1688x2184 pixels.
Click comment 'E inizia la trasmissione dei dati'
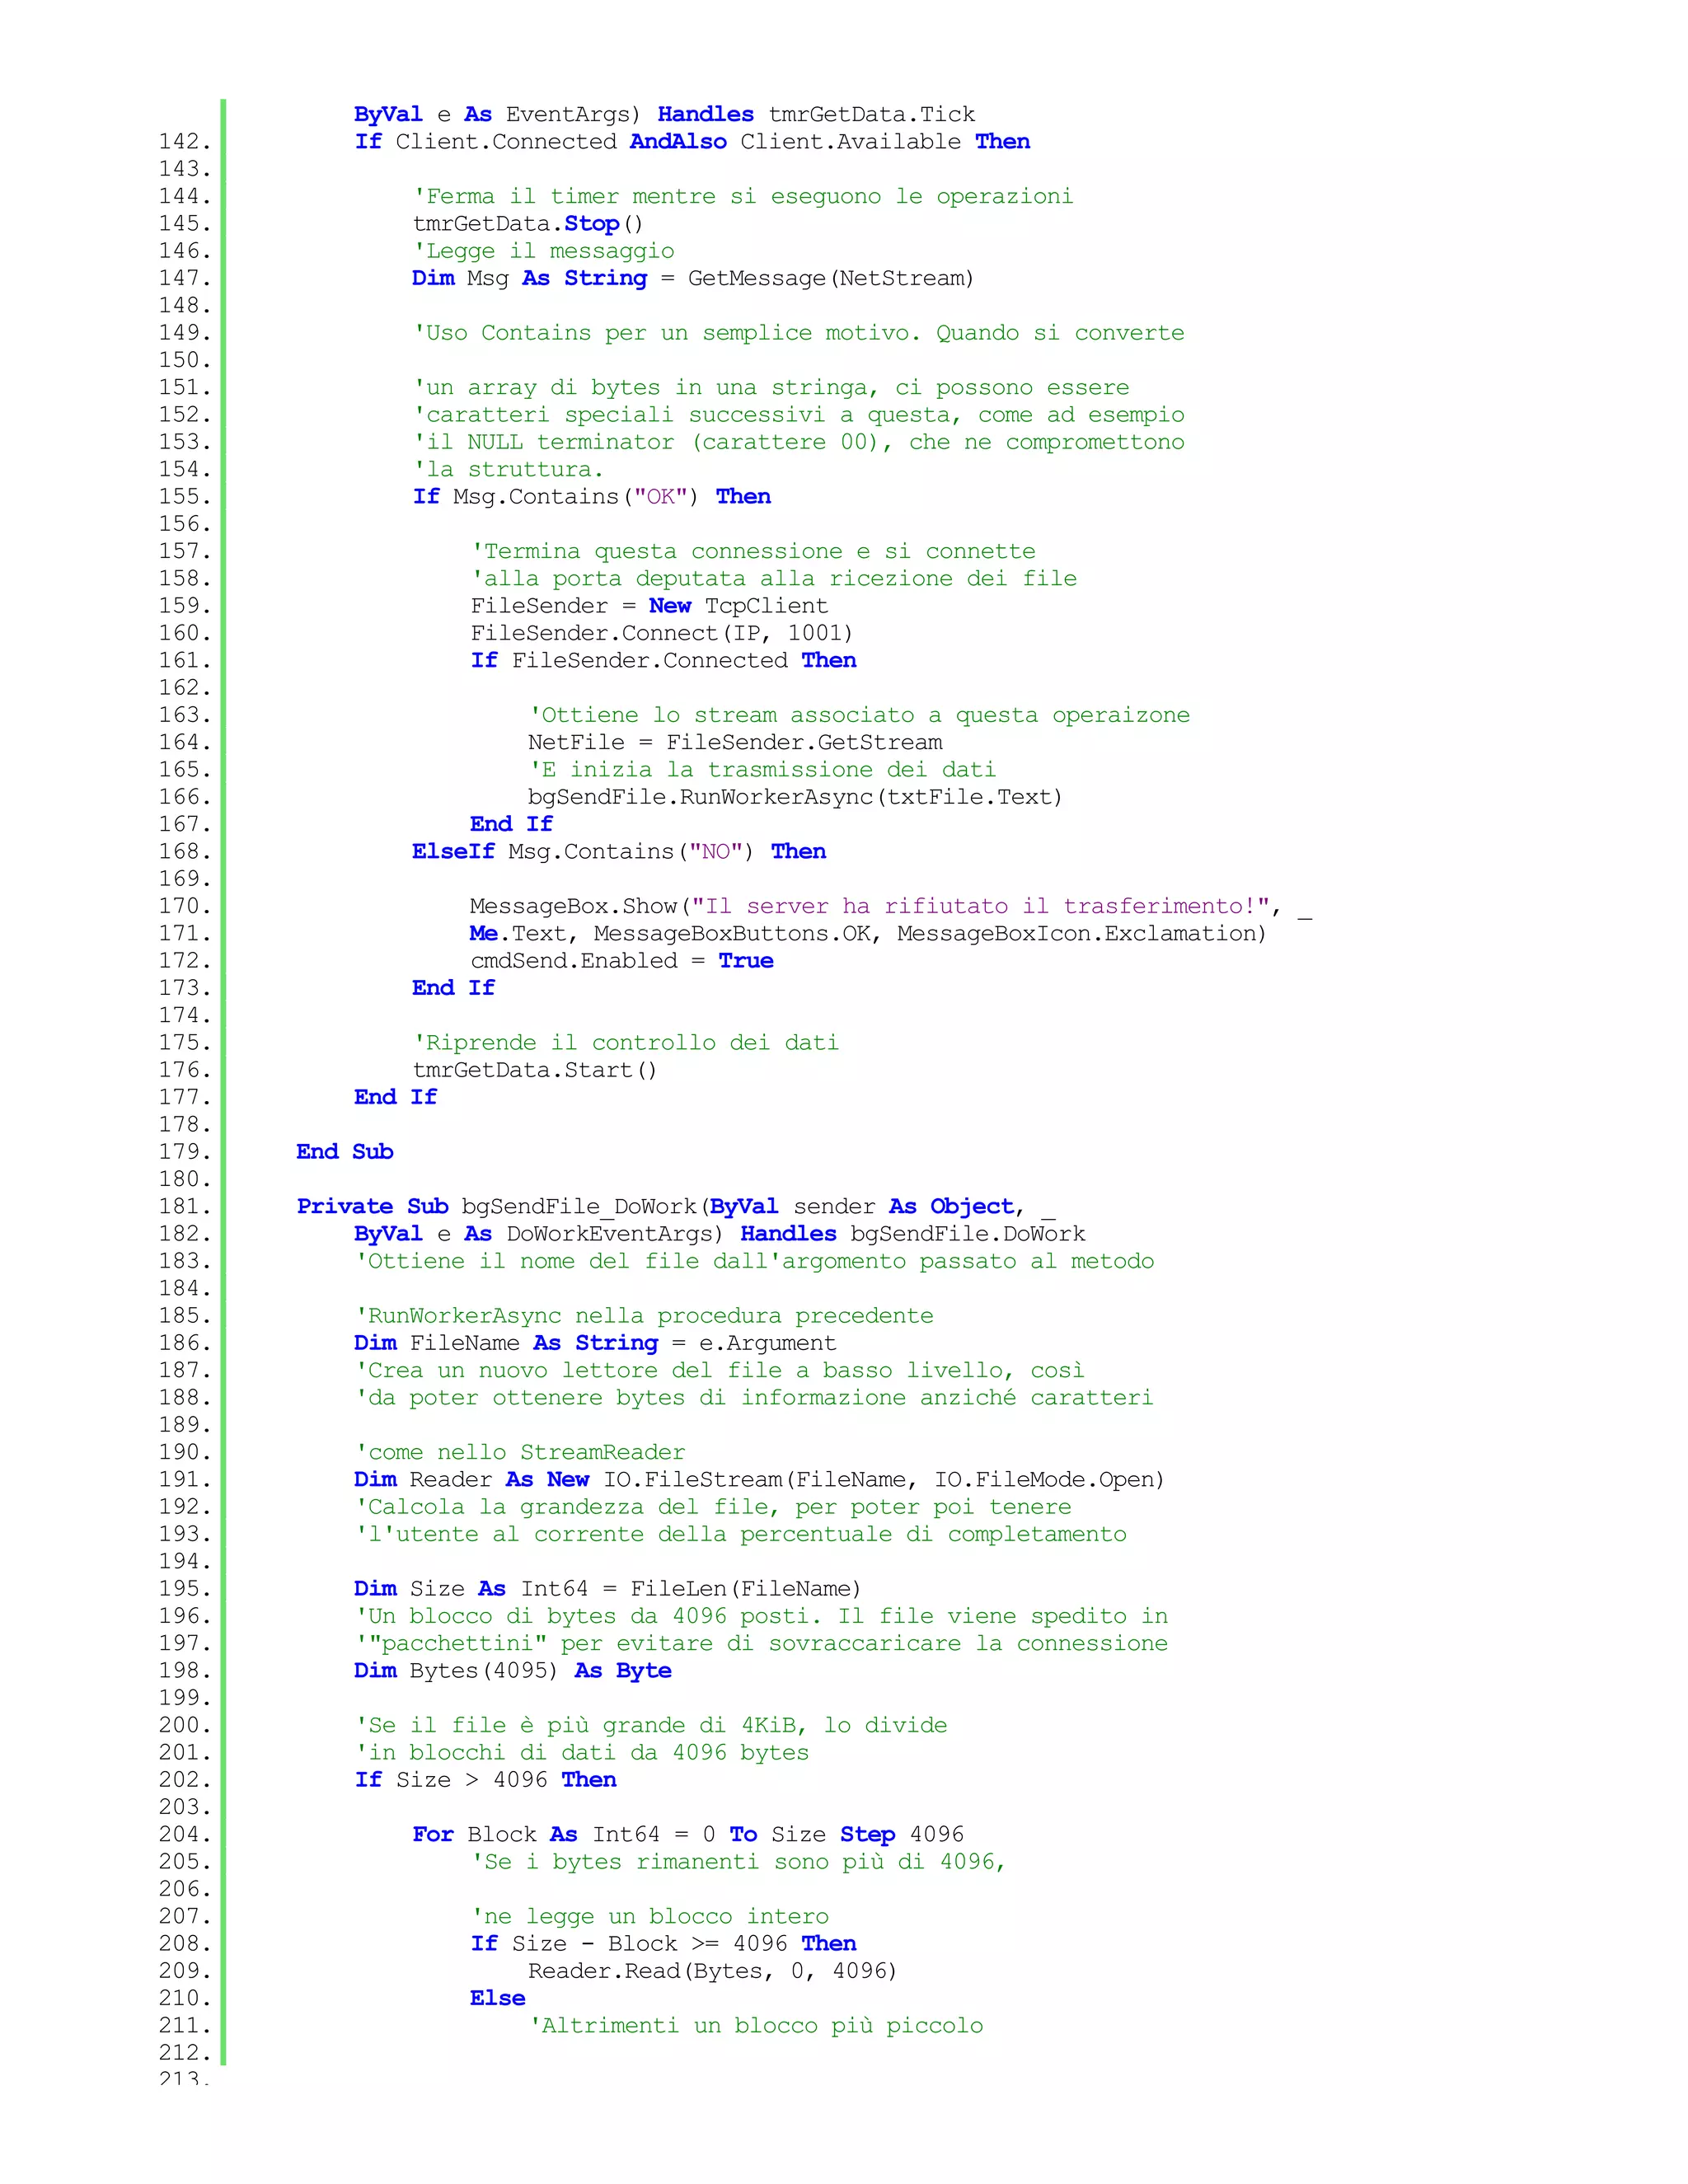[762, 770]
